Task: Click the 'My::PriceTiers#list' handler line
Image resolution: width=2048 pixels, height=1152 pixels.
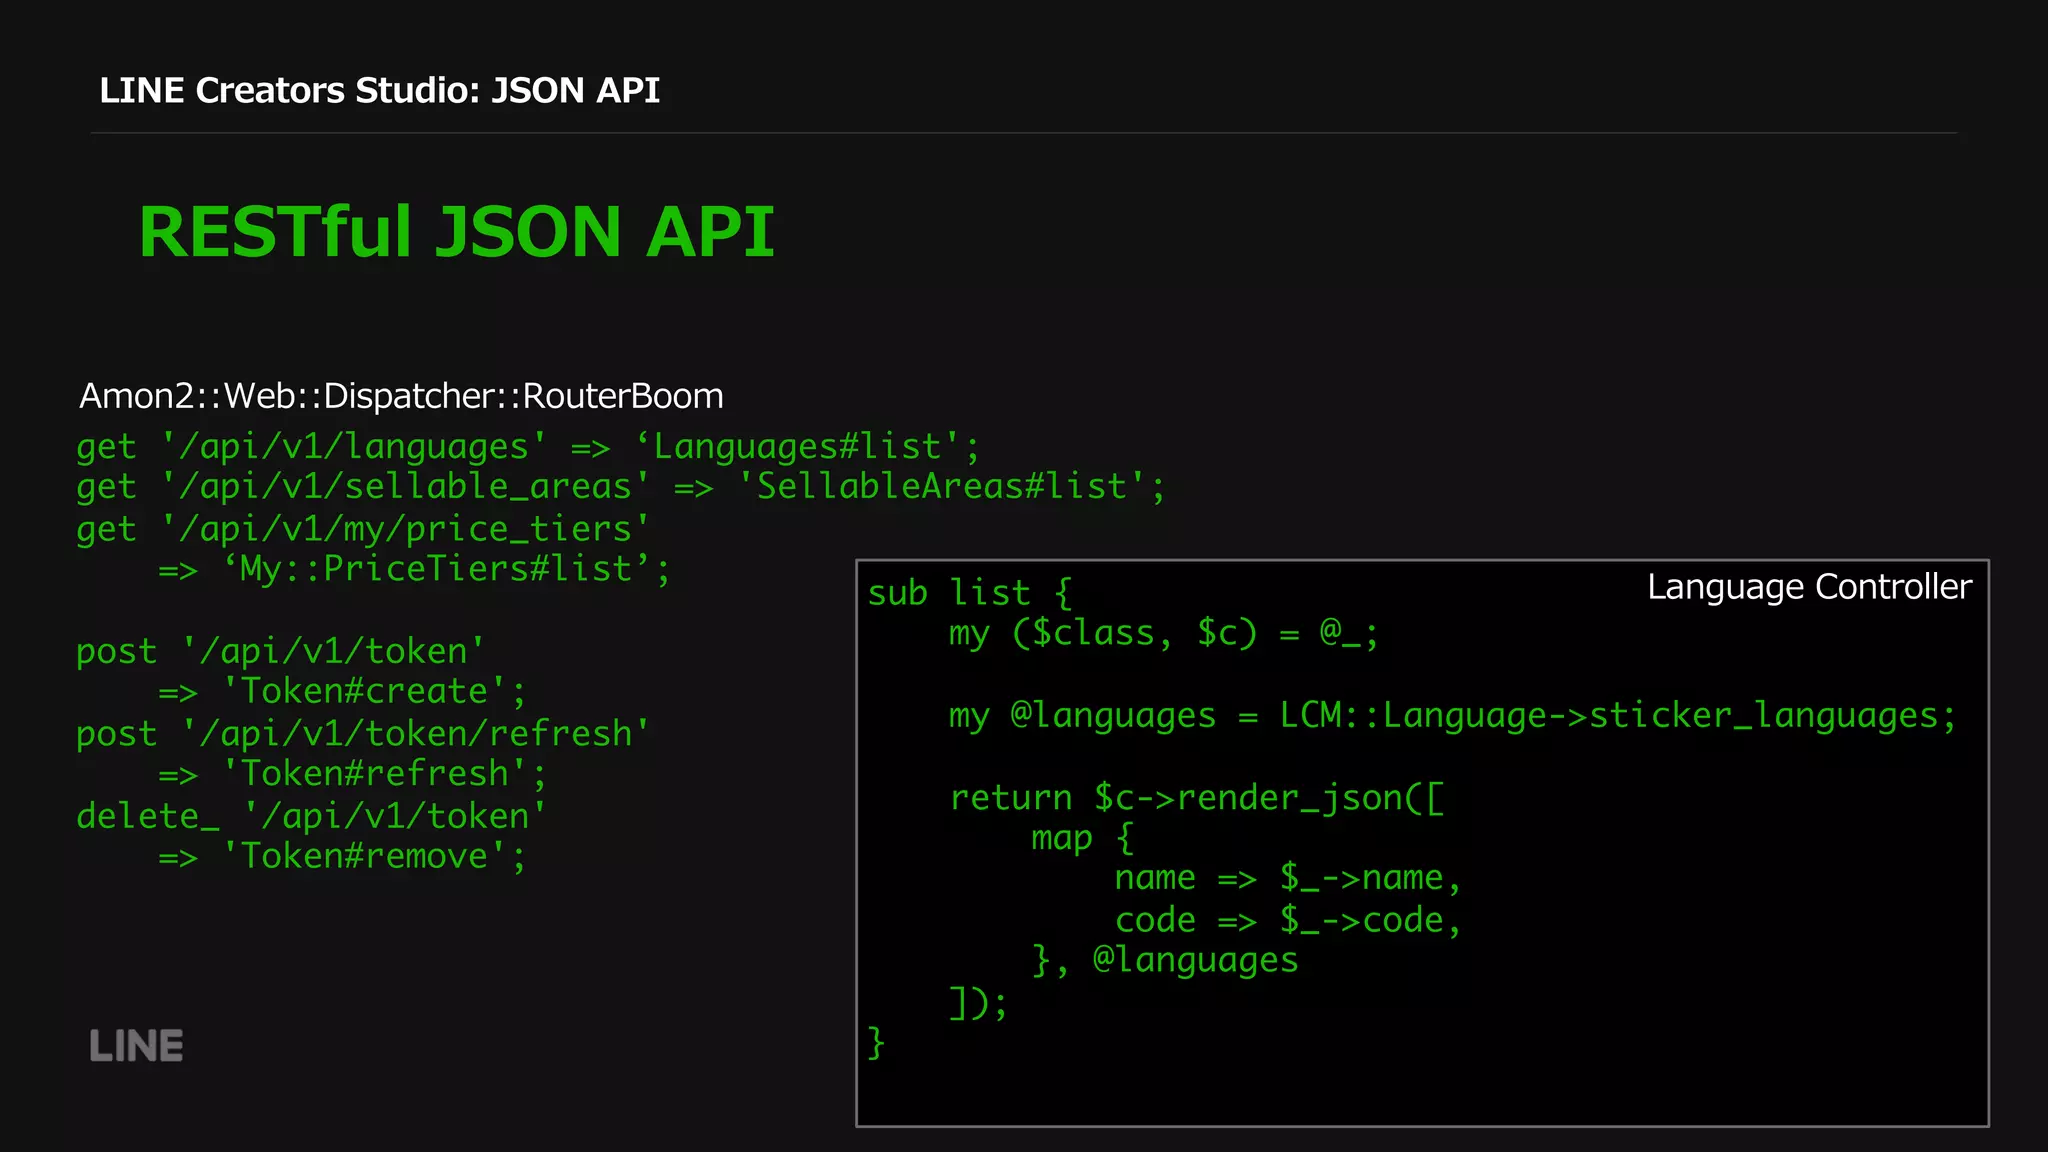Action: [x=414, y=569]
